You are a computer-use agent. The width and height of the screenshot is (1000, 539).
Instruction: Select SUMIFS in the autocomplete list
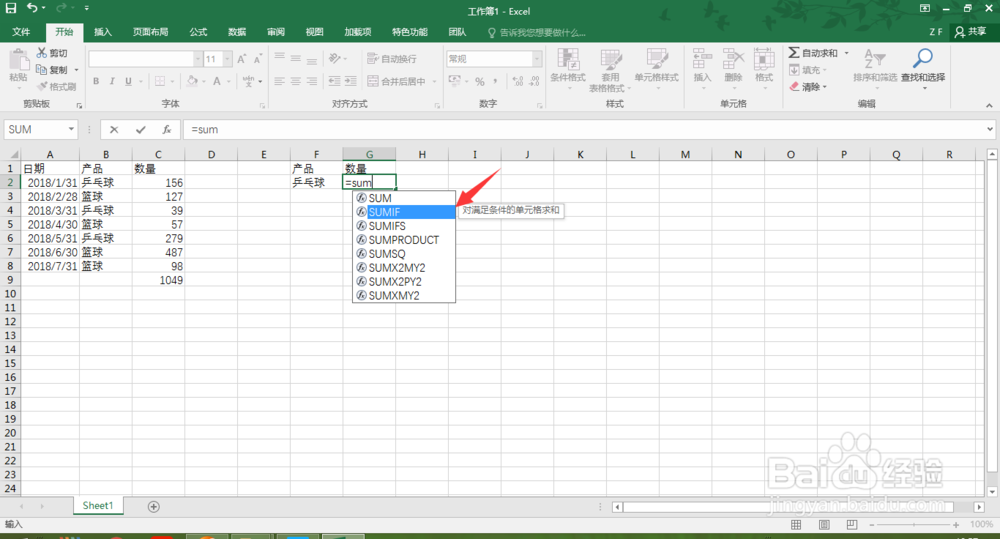coord(404,226)
